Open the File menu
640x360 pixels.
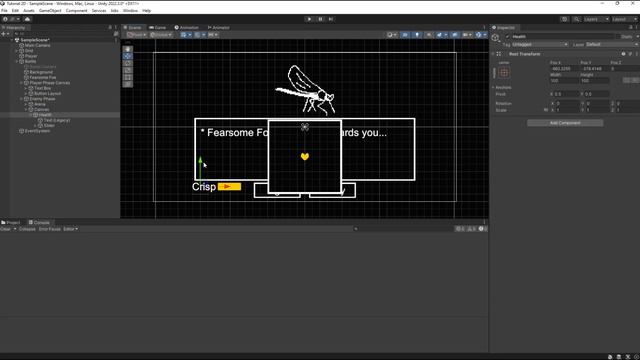coord(4,11)
